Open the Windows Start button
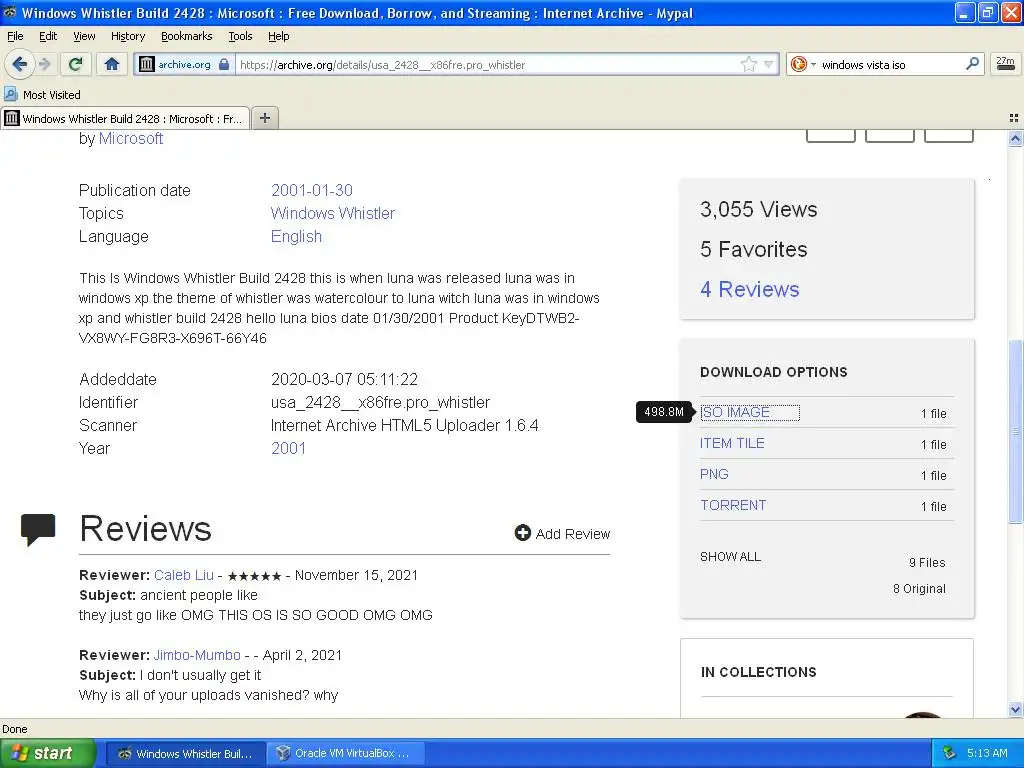This screenshot has height=768, width=1024. point(48,753)
